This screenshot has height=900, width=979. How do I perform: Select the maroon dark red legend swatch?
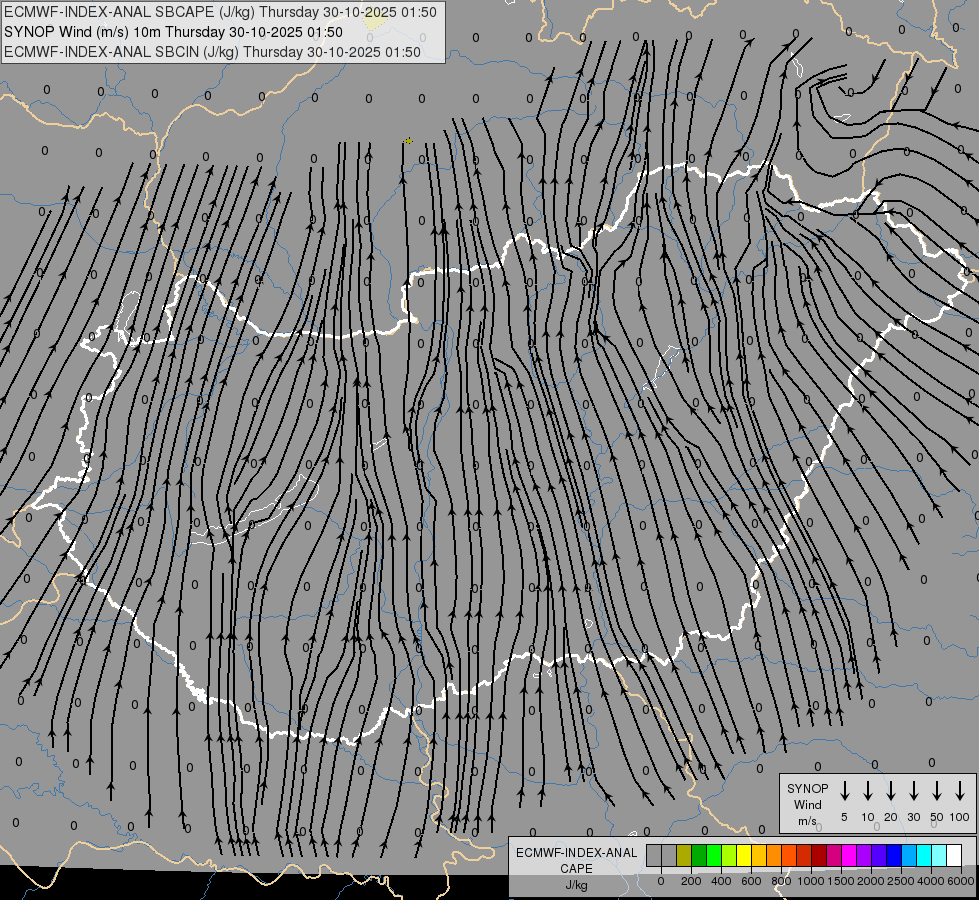tap(819, 855)
